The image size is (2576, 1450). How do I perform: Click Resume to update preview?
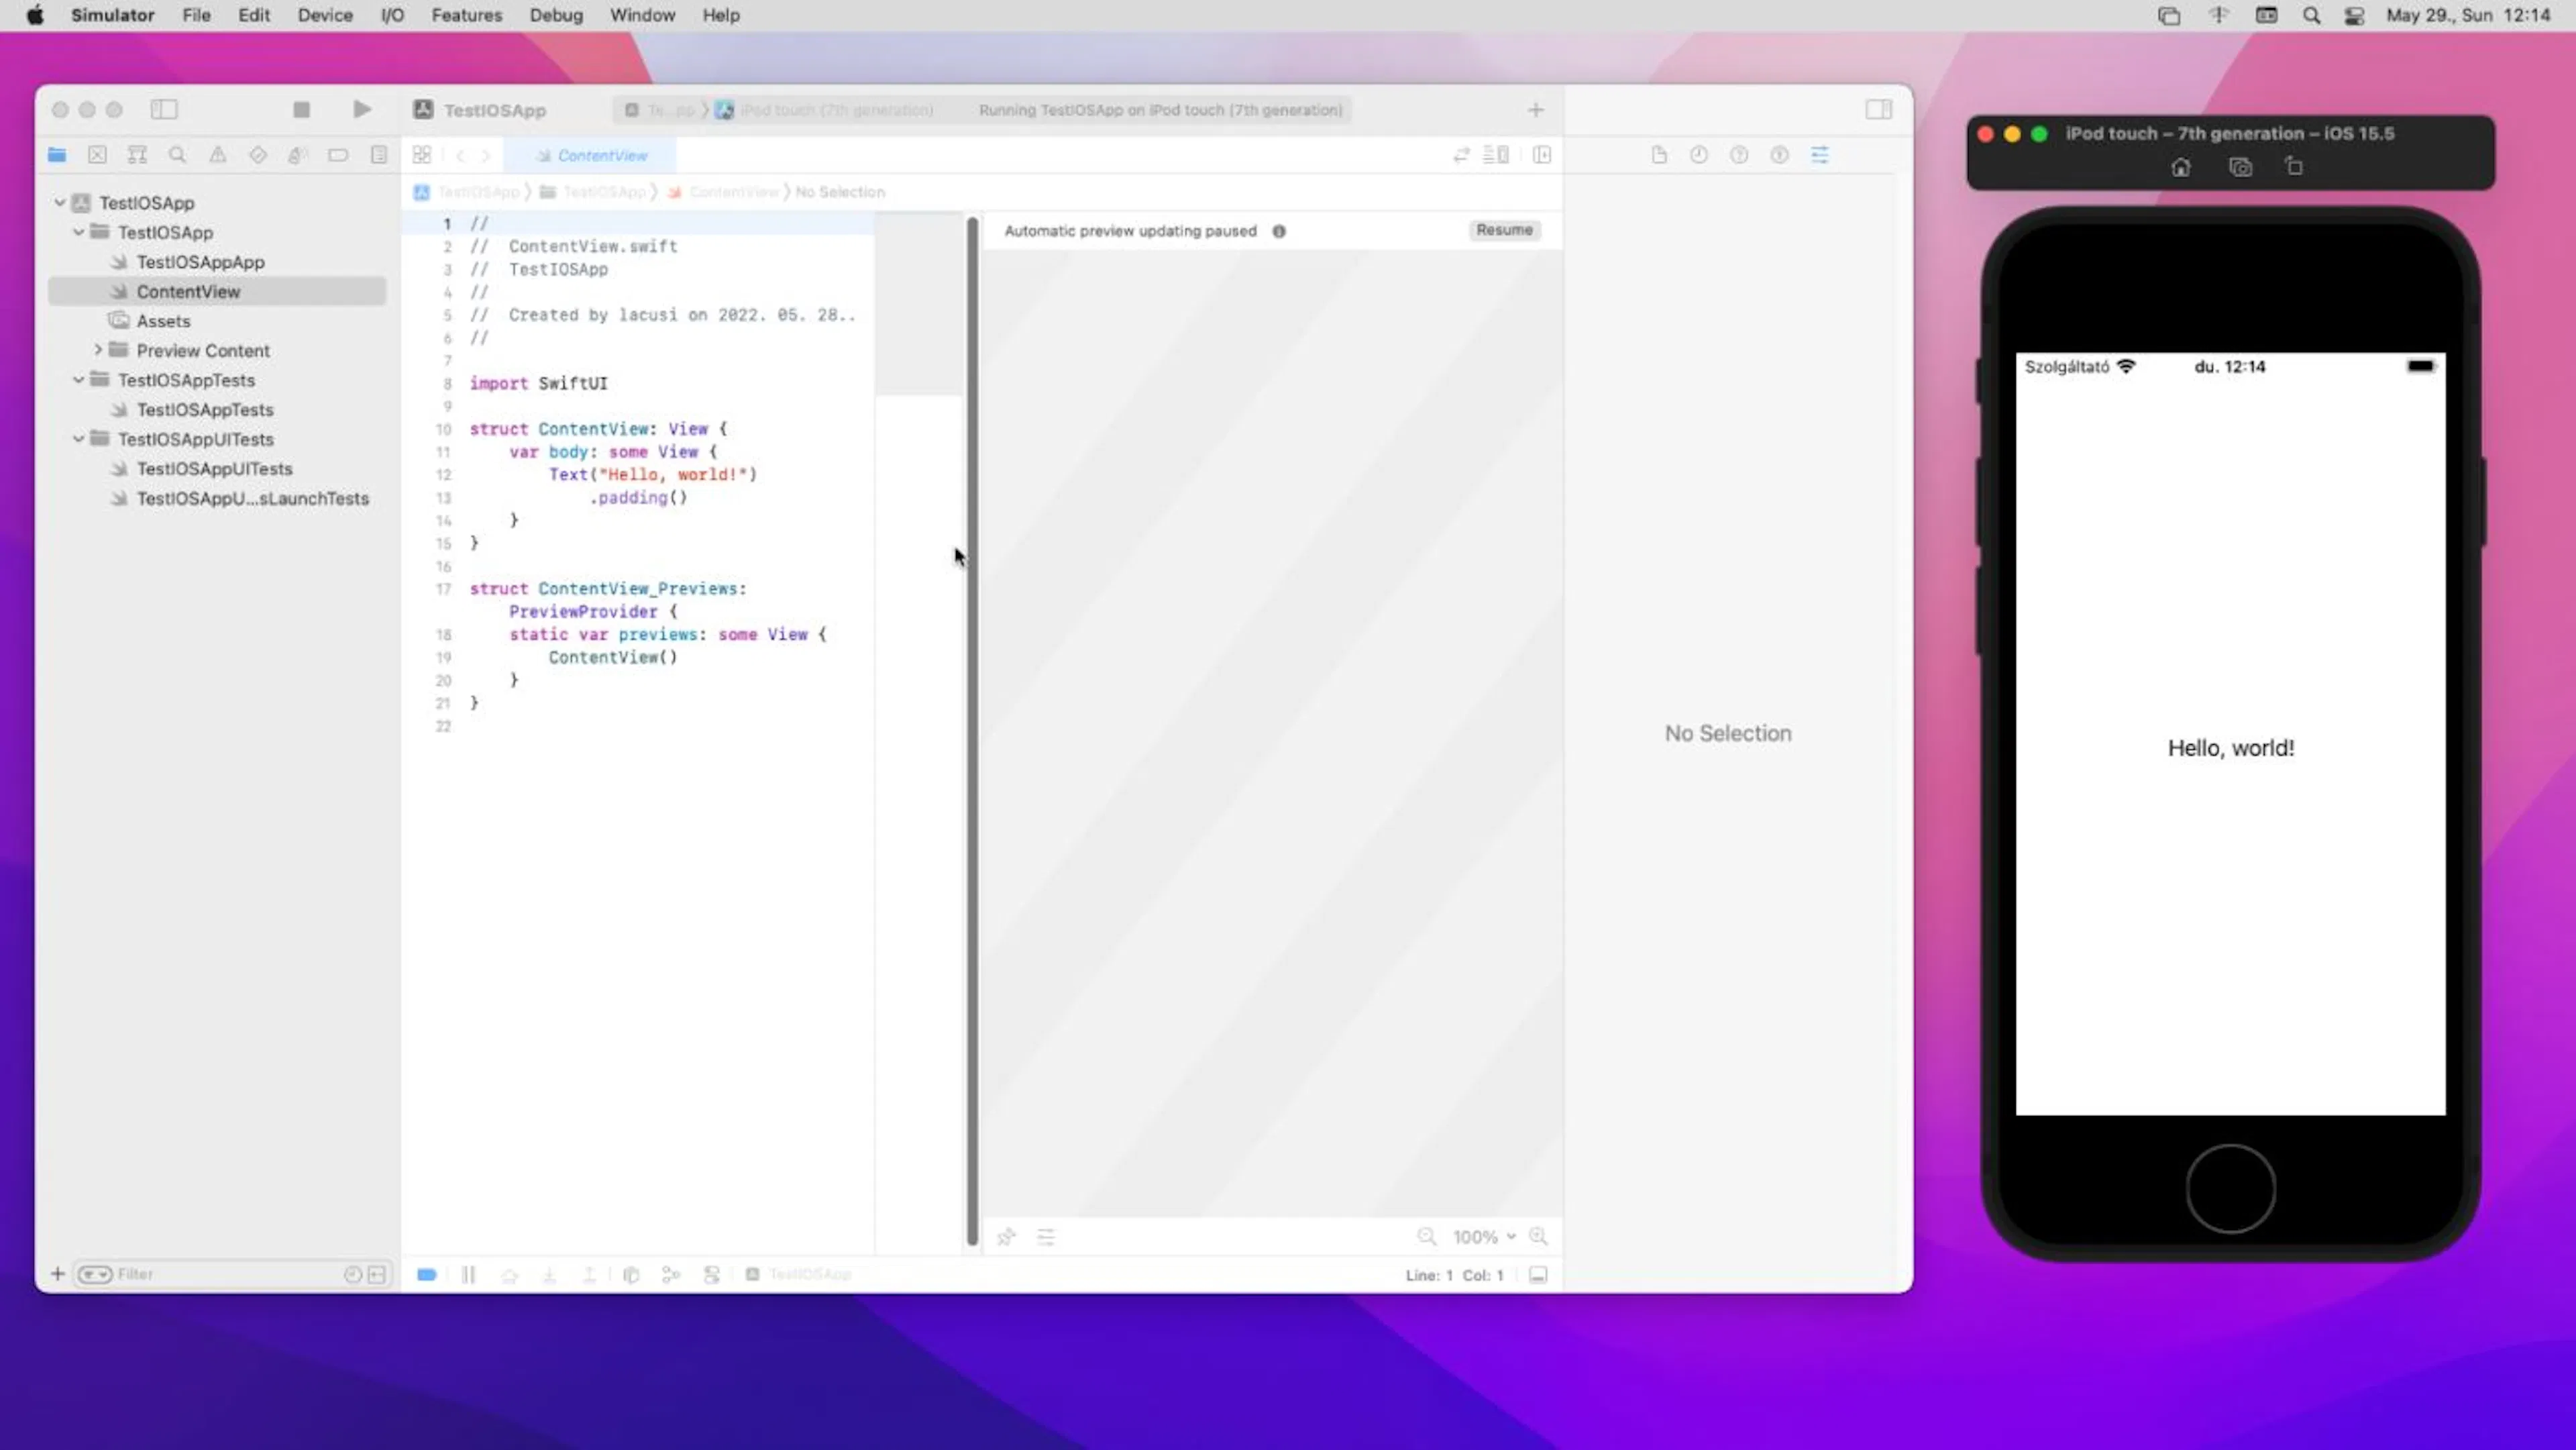click(x=1504, y=230)
